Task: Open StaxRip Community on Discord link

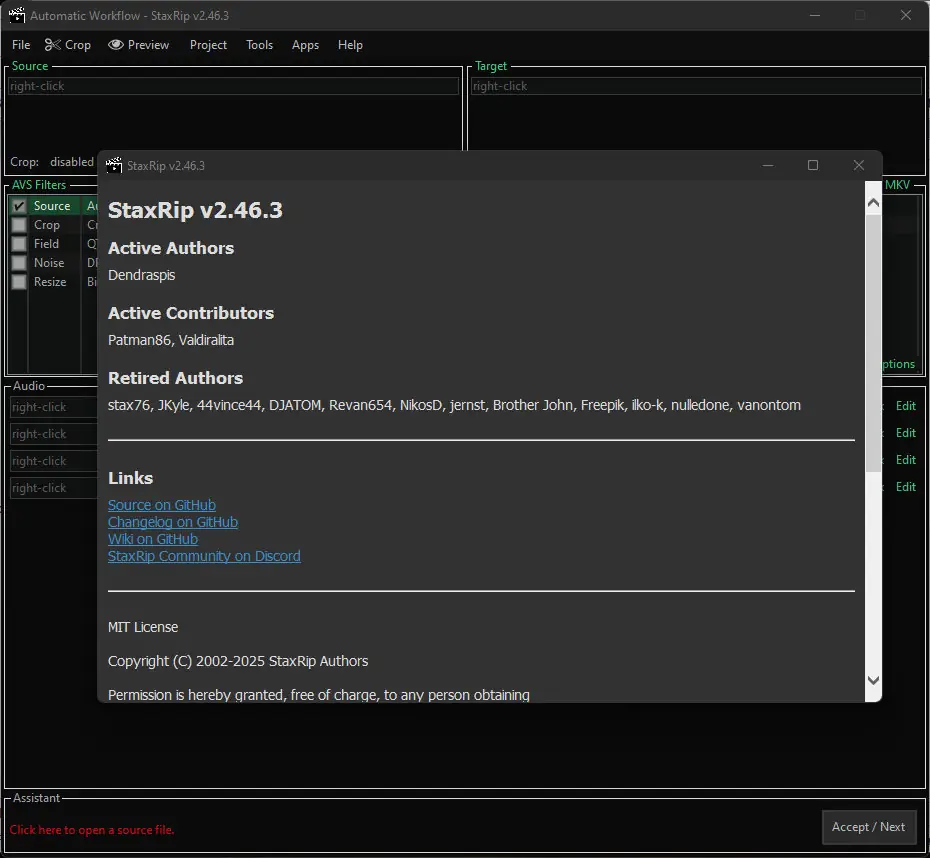Action: pos(204,556)
